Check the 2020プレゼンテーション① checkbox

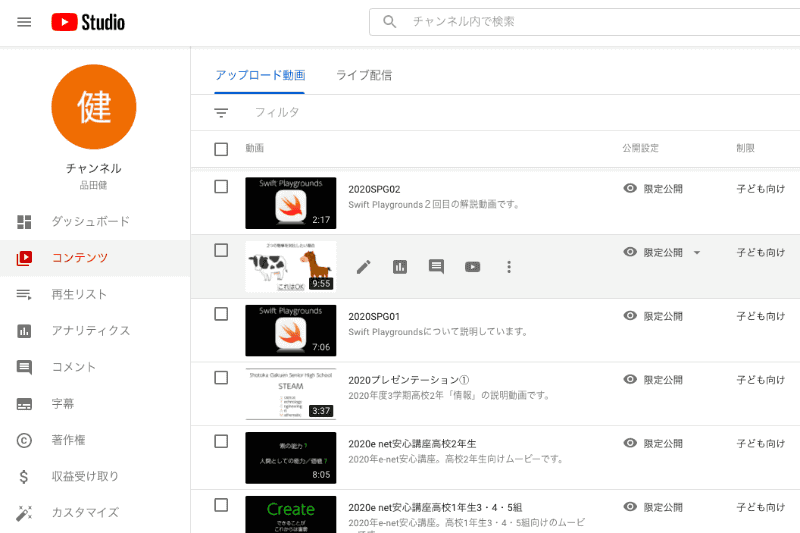pyautogui.click(x=221, y=378)
